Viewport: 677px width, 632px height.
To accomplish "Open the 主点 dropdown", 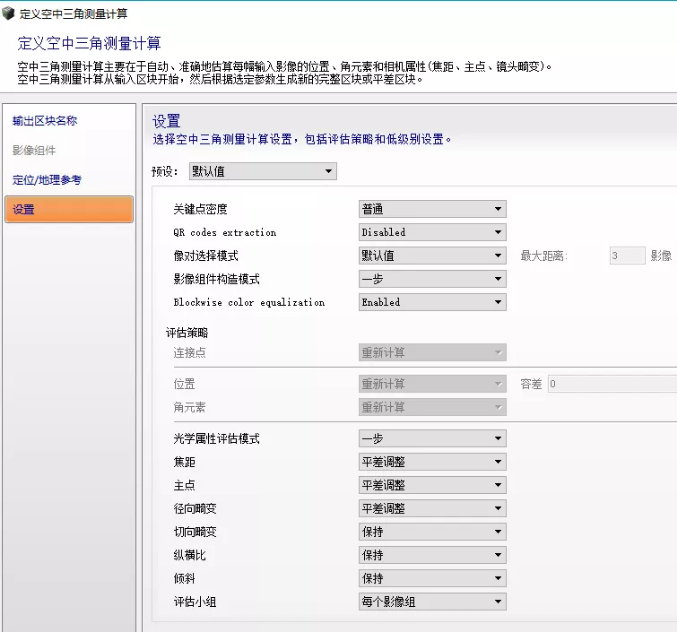I will 432,485.
